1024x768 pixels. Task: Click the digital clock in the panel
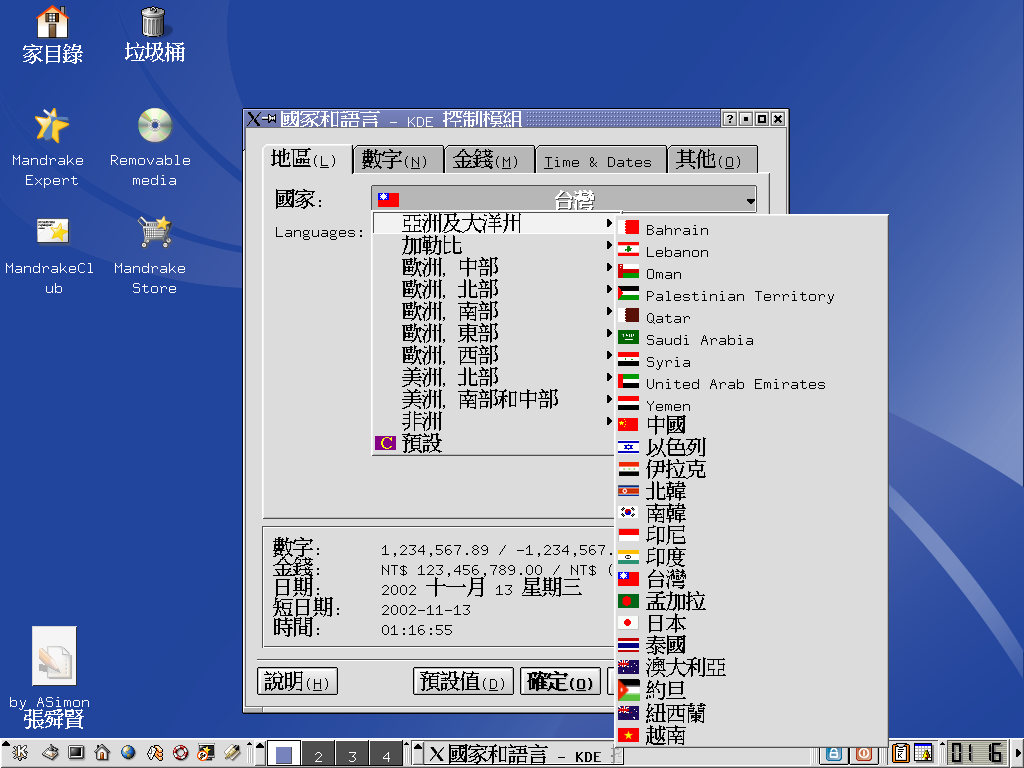point(976,754)
